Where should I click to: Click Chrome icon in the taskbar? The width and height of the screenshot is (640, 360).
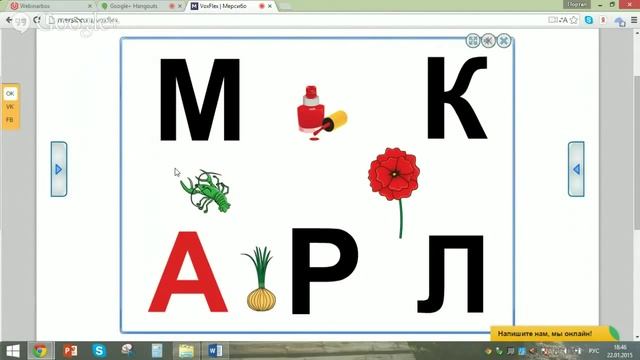click(x=40, y=351)
